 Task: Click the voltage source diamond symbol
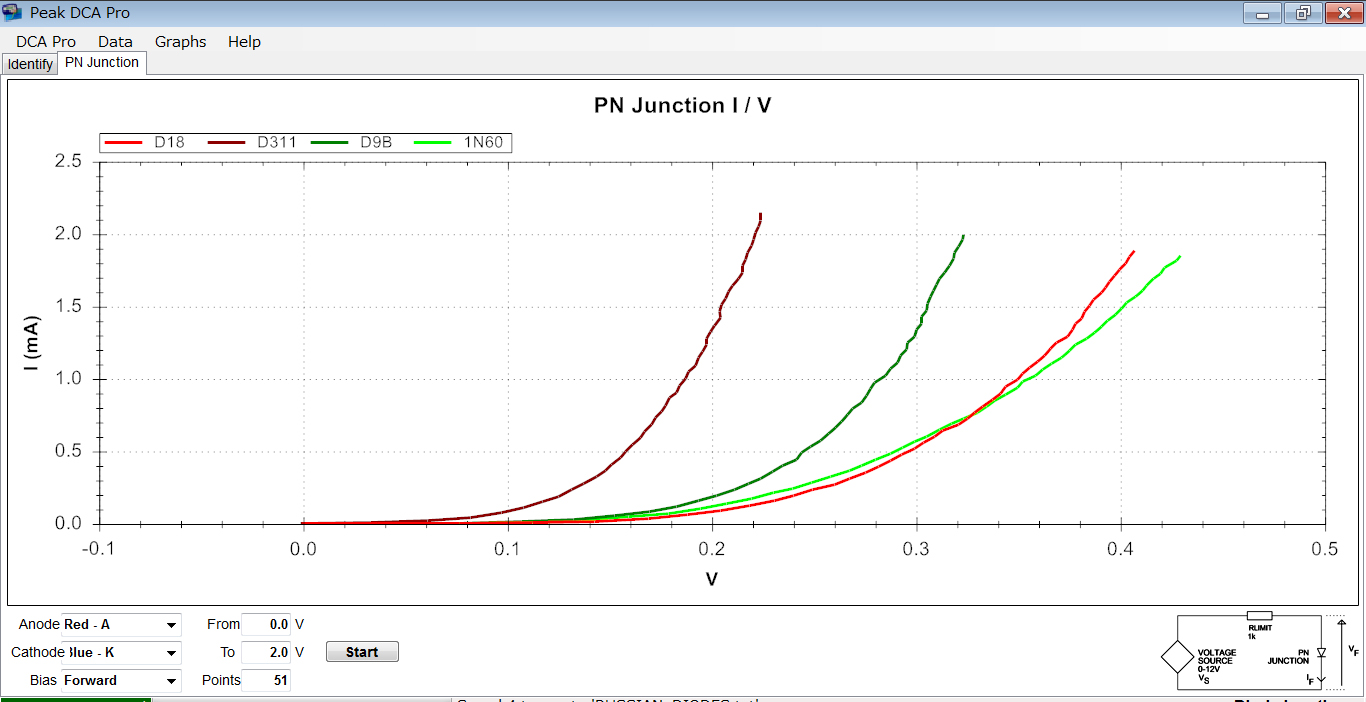pos(1177,657)
